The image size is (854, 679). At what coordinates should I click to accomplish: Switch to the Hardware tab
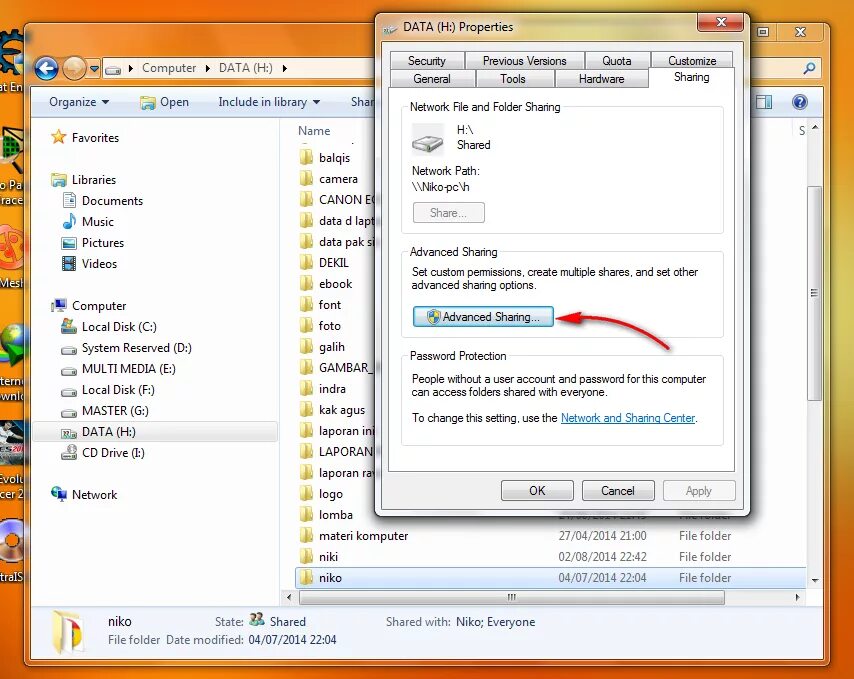602,79
